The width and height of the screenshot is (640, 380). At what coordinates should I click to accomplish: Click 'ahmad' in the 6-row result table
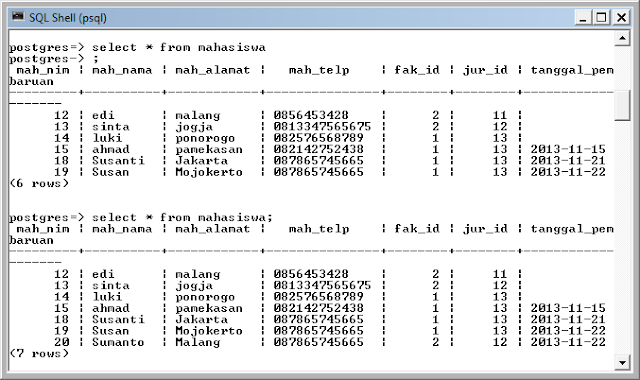pos(111,149)
